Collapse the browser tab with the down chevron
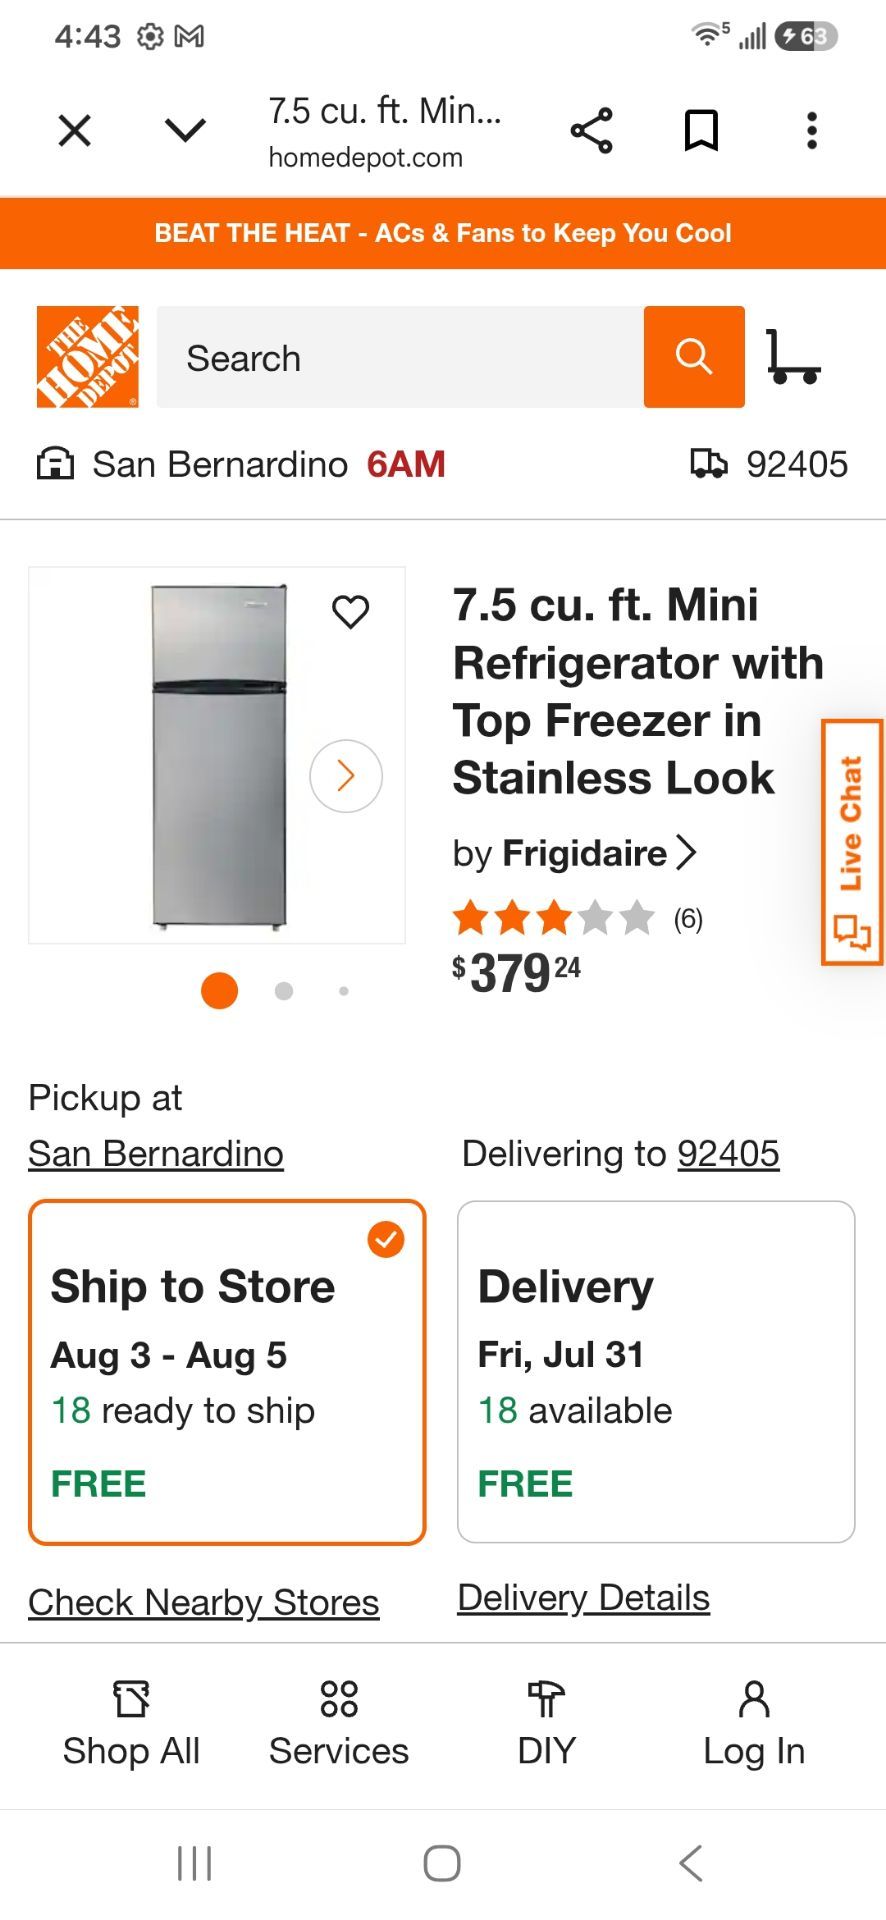Screen dimensions: 886x1920 (x=185, y=131)
